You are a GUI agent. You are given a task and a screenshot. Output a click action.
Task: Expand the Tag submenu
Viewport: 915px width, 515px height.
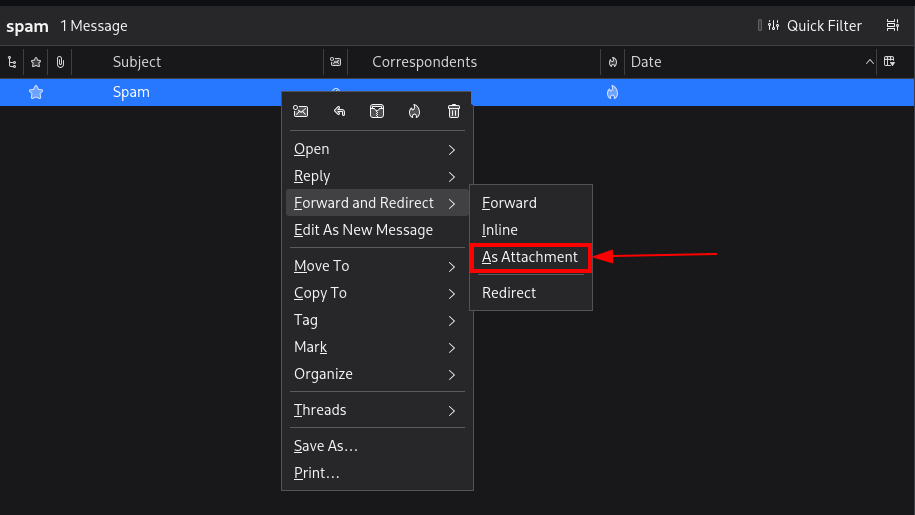[376, 320]
